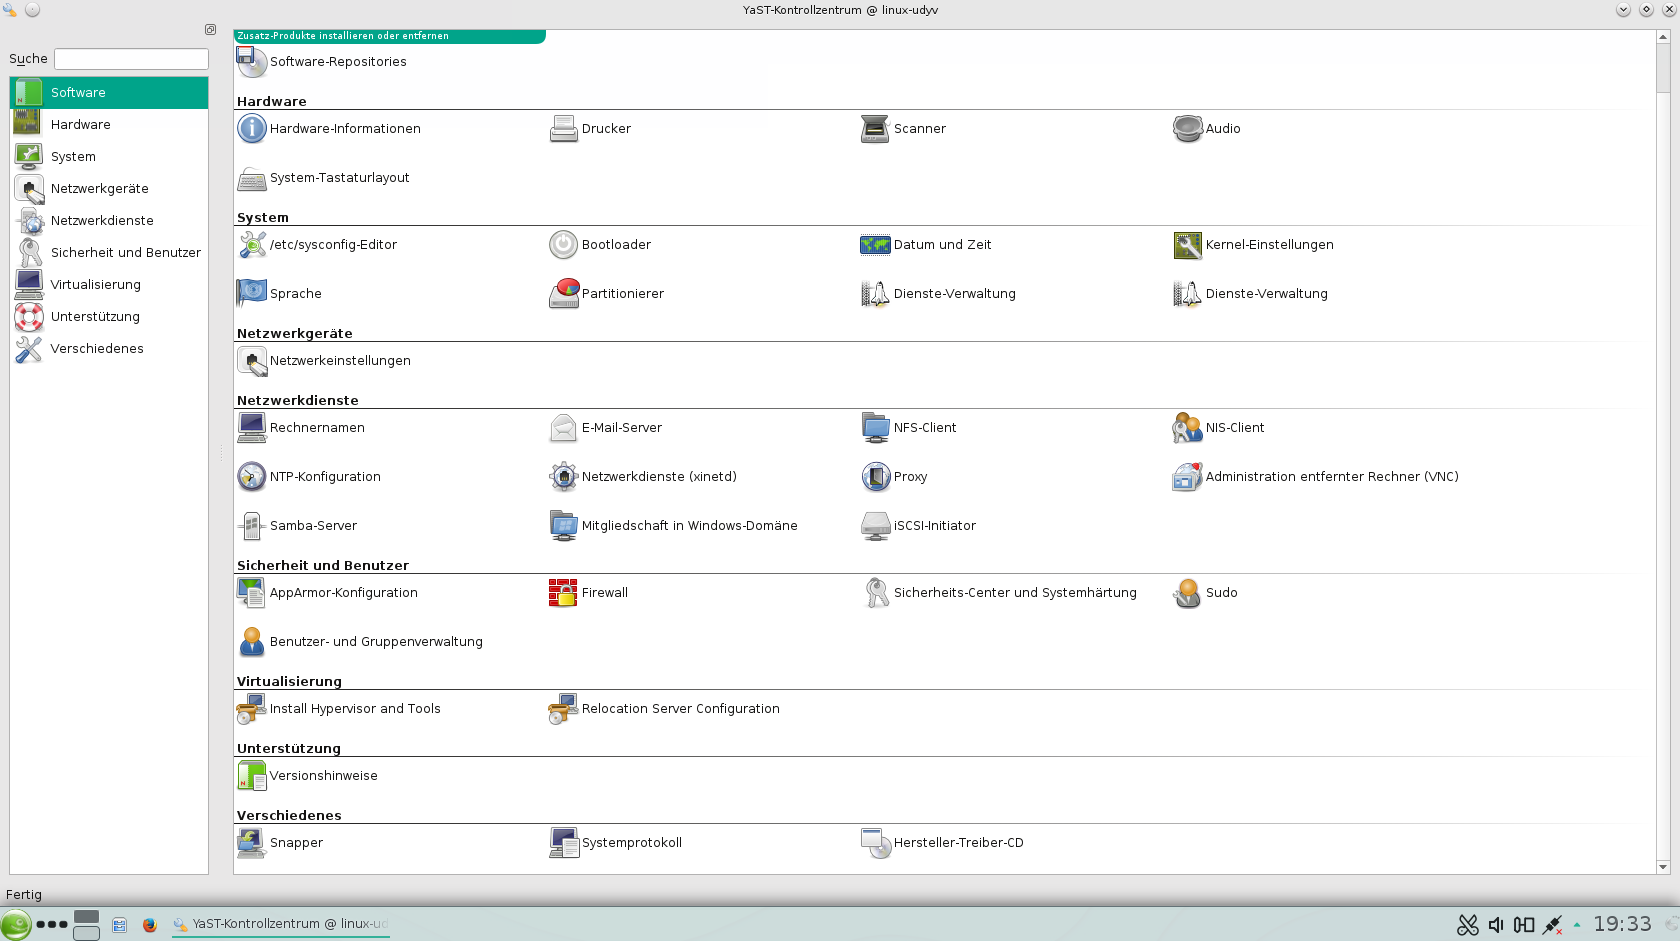This screenshot has width=1680, height=941.
Task: Open the Drucker (printer) configuration
Action: (606, 128)
